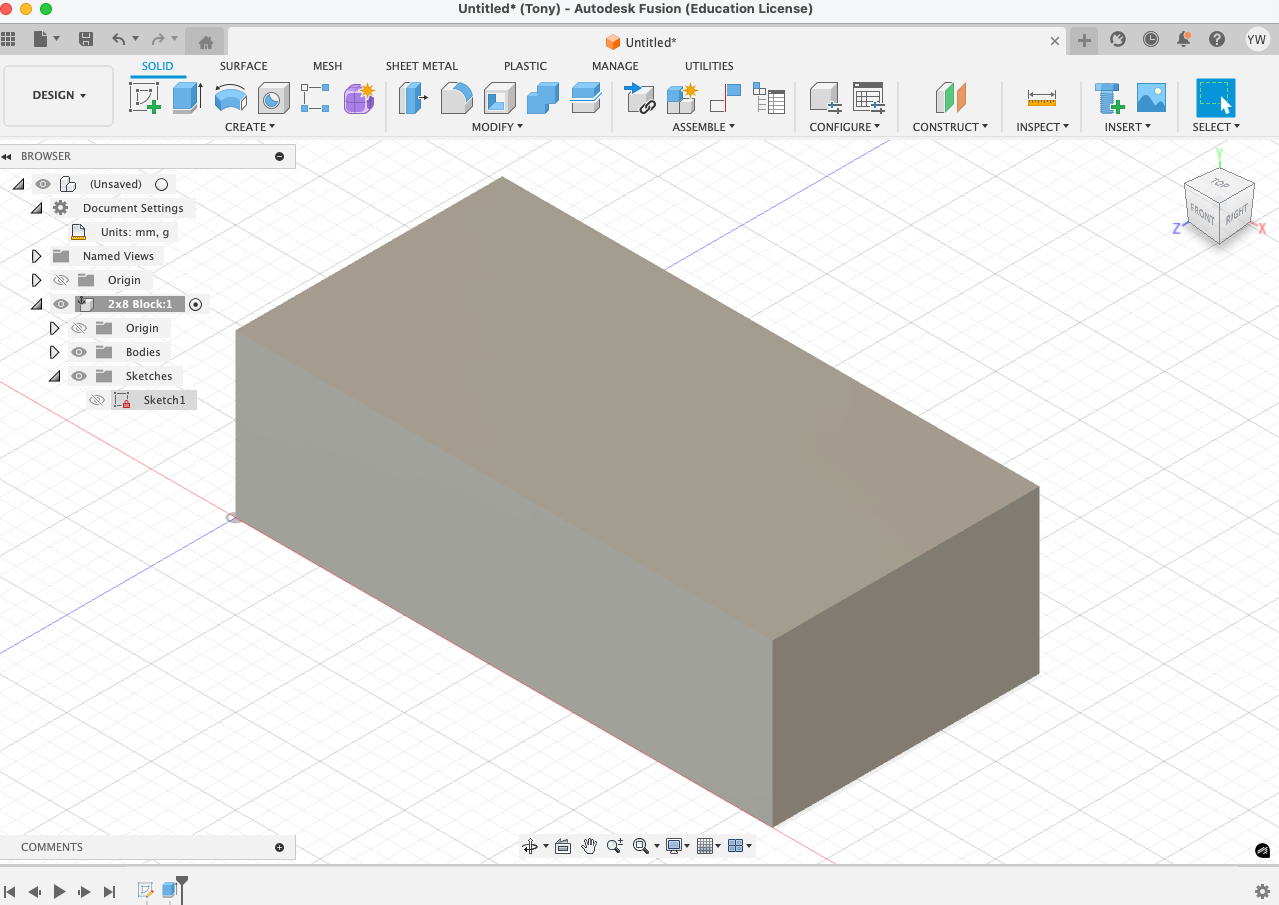Toggle visibility of the Bodies folder
The height and width of the screenshot is (905, 1279).
click(79, 352)
